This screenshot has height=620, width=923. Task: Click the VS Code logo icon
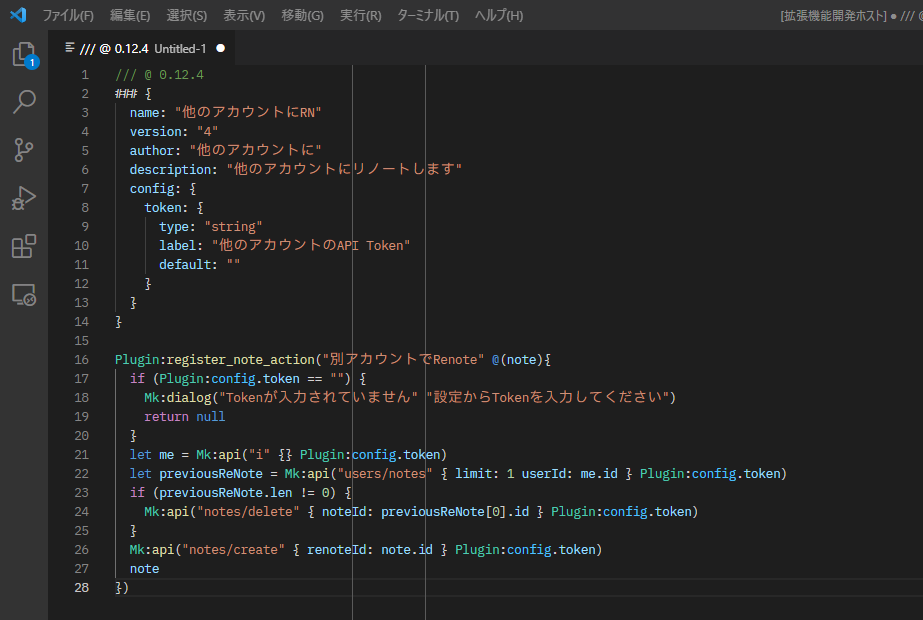point(17,15)
